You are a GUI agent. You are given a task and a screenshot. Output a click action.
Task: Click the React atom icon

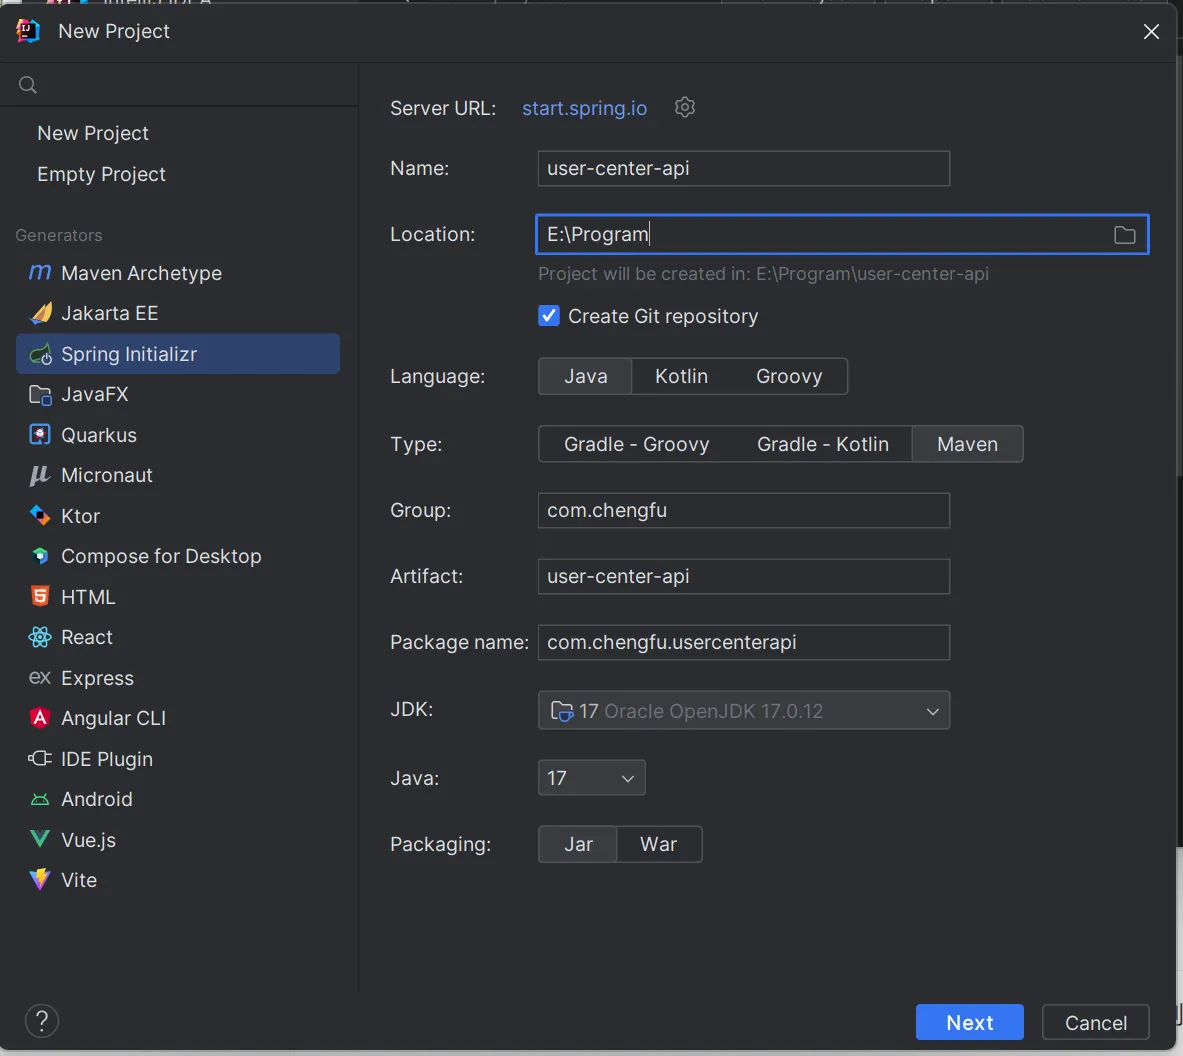(40, 637)
